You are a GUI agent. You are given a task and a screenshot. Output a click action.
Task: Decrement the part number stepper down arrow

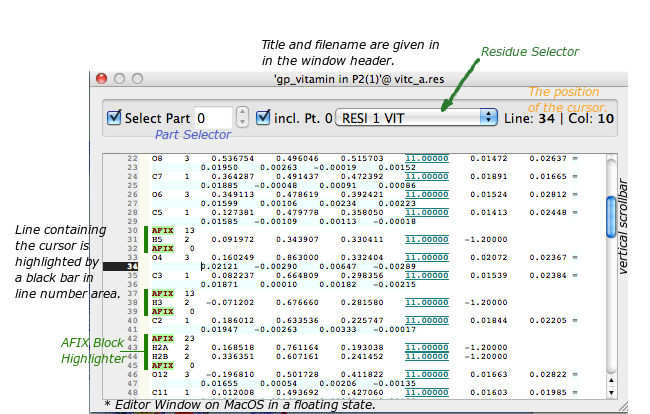(242, 123)
